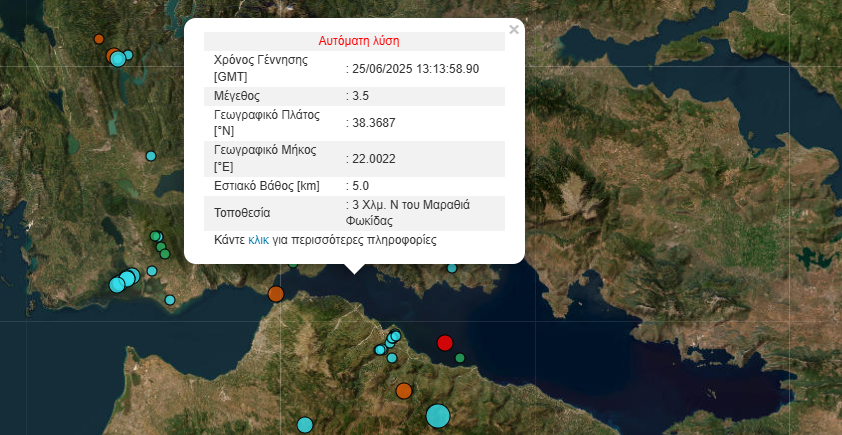Click the isolated cyan marker left of the 'Γεωγραφικό Μήκος' row
This screenshot has height=435, width=842.
[x=151, y=156]
